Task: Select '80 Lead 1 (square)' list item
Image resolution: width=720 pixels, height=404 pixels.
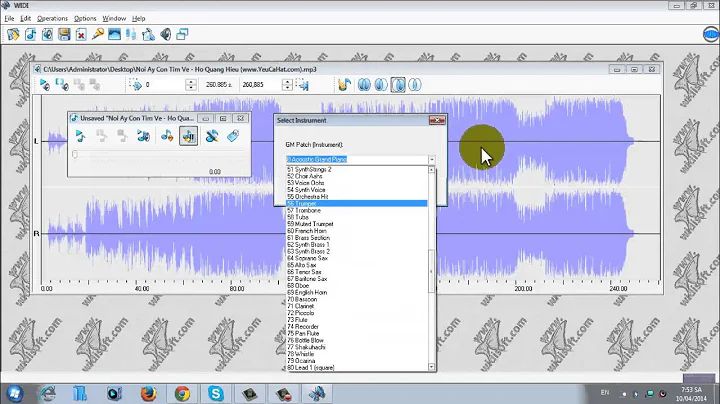Action: pos(357,367)
